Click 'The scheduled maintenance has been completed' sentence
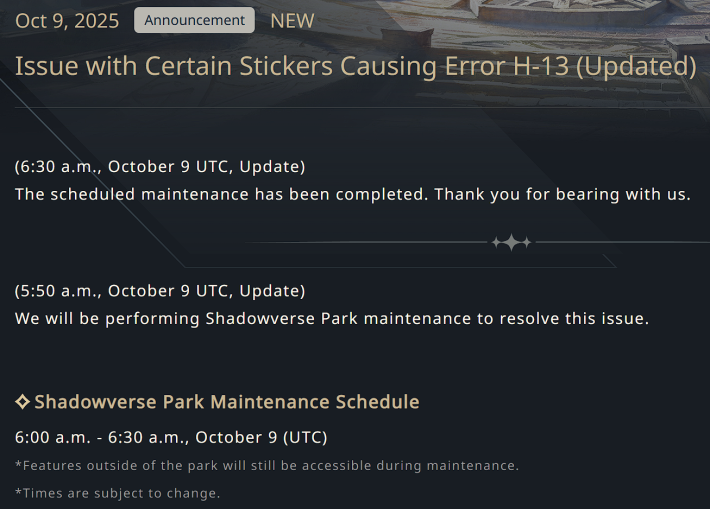This screenshot has height=509, width=710. [x=220, y=194]
